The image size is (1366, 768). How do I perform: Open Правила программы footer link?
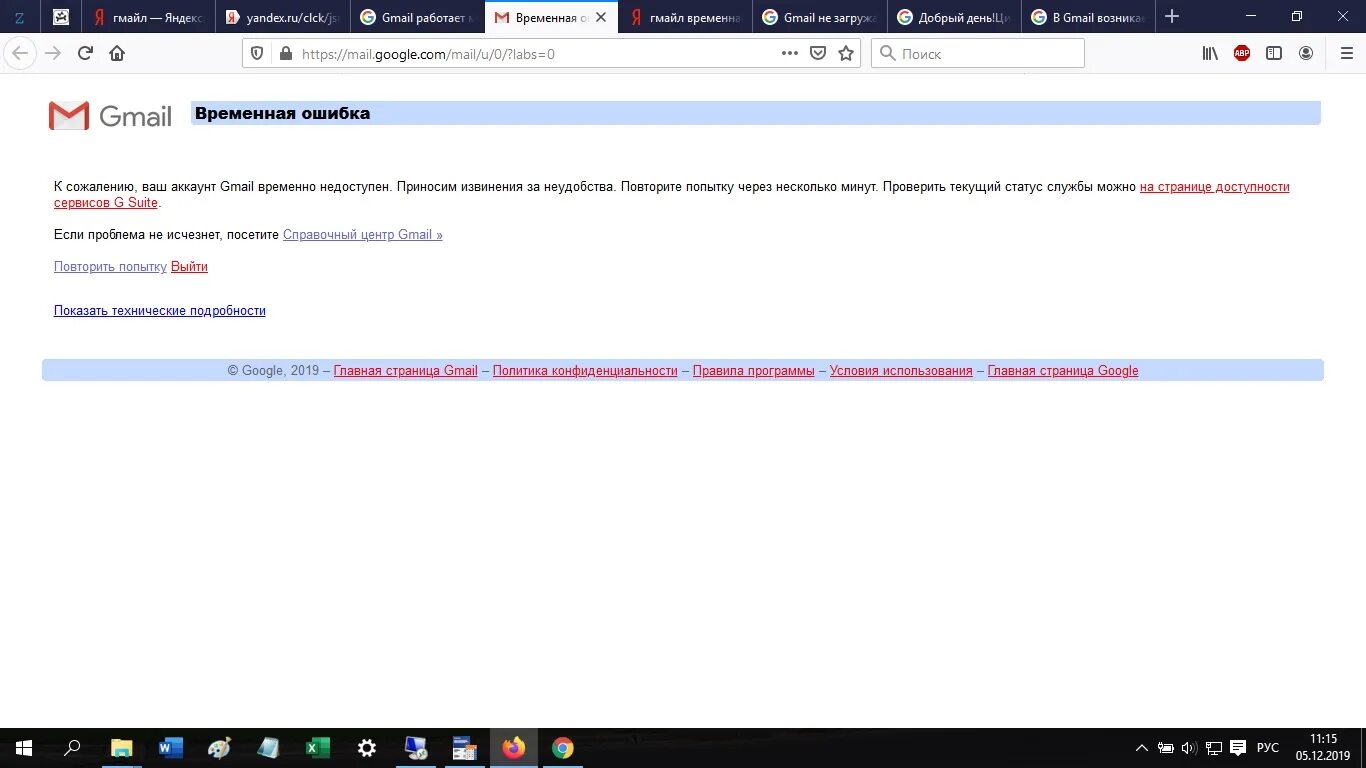click(754, 371)
